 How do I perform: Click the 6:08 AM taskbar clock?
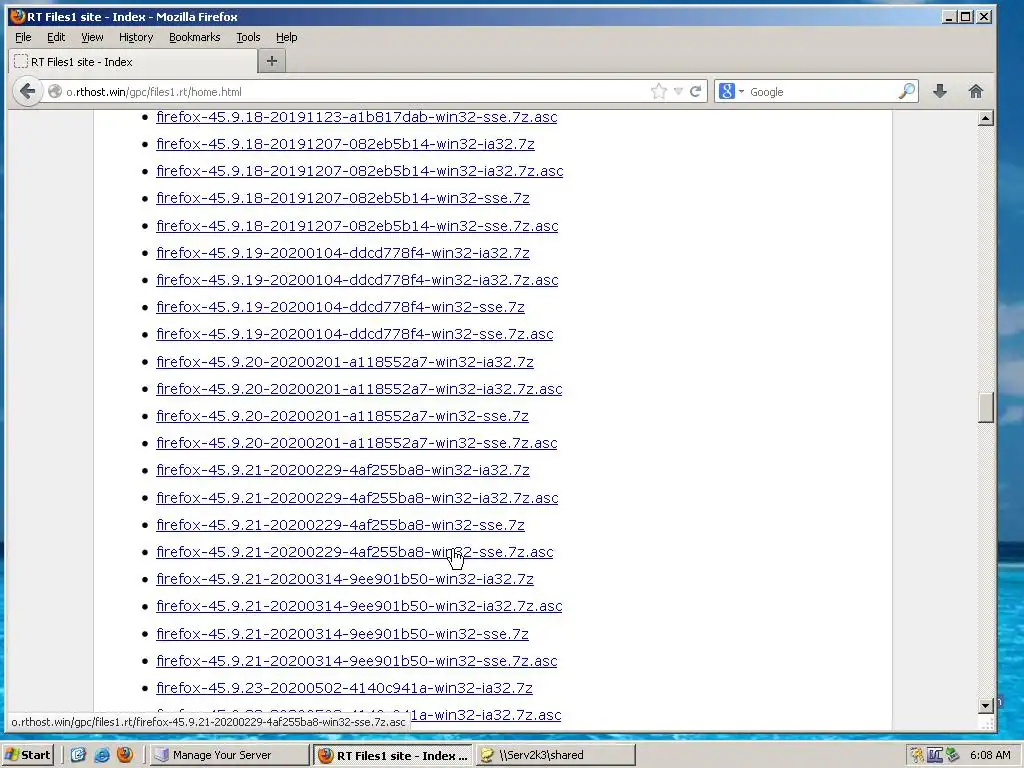(x=990, y=755)
